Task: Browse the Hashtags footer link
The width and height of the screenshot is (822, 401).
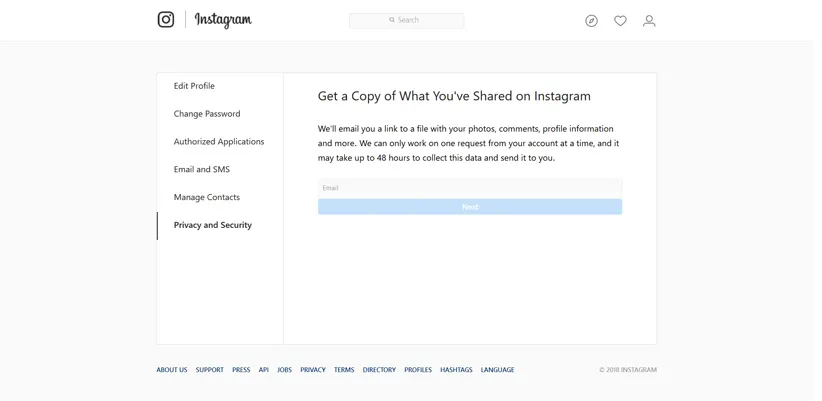Action: tap(456, 370)
